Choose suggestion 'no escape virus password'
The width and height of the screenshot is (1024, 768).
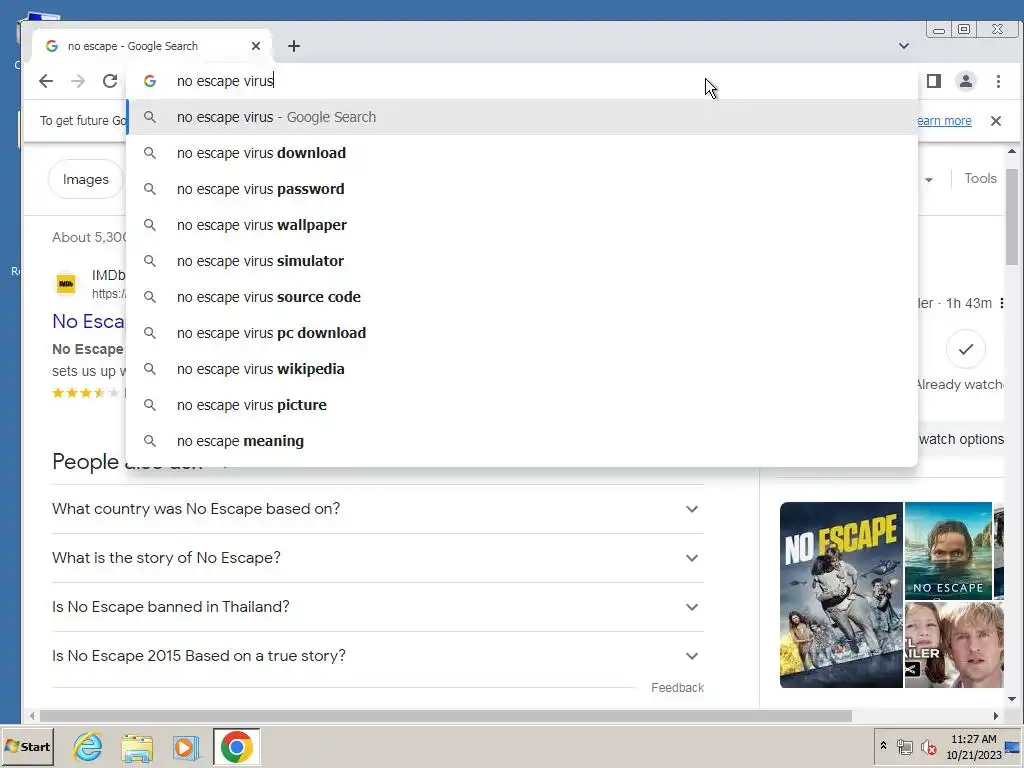pos(522,189)
